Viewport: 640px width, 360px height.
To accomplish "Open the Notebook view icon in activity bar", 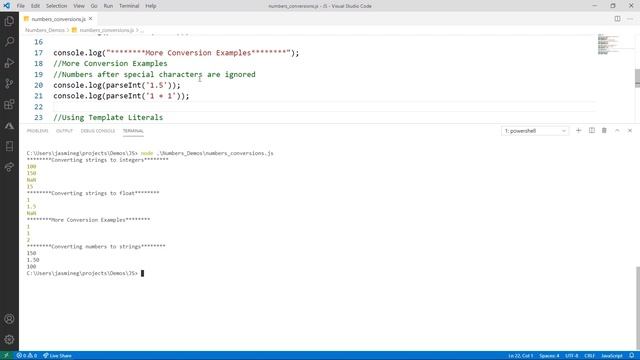I will (9, 146).
